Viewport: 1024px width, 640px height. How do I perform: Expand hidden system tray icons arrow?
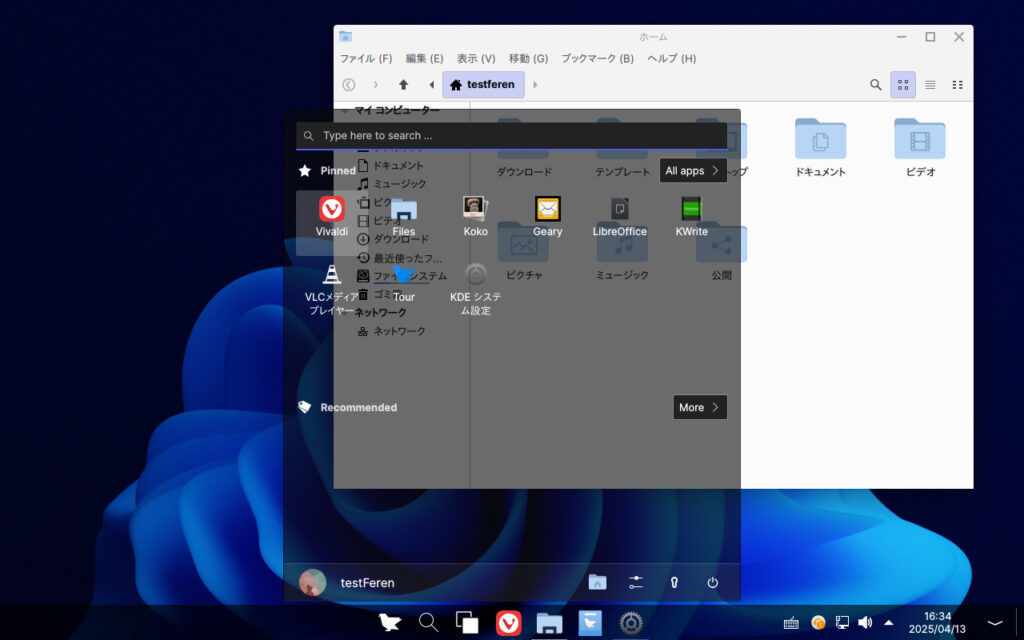[888, 623]
